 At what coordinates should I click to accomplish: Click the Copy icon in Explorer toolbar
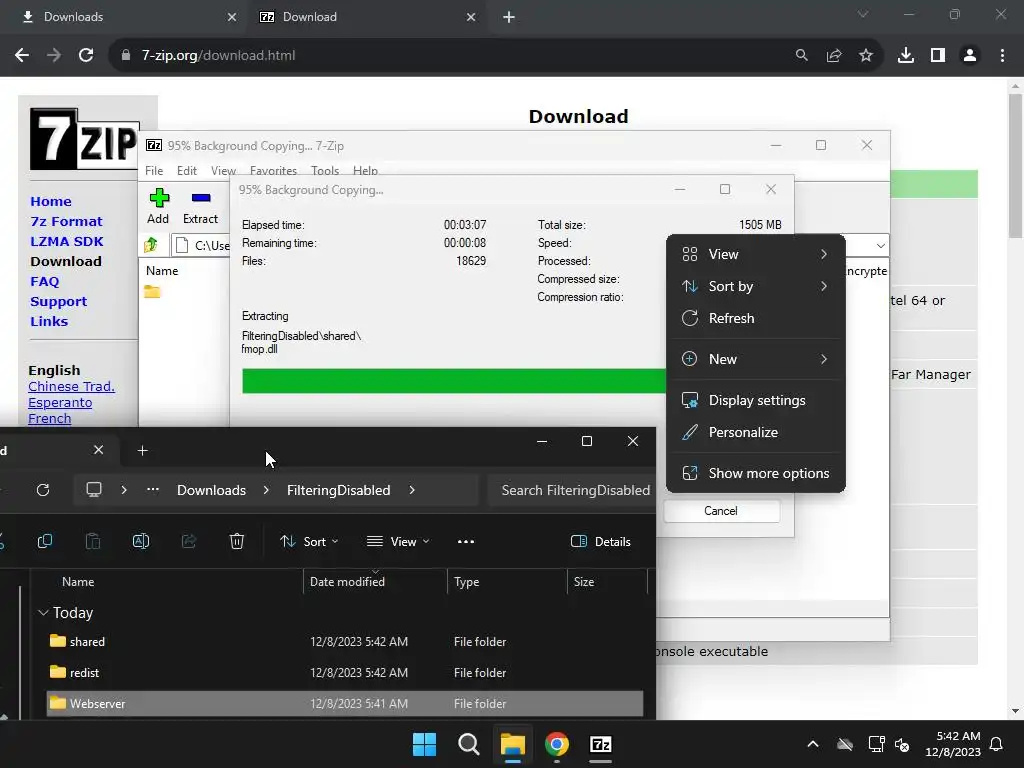(45, 541)
